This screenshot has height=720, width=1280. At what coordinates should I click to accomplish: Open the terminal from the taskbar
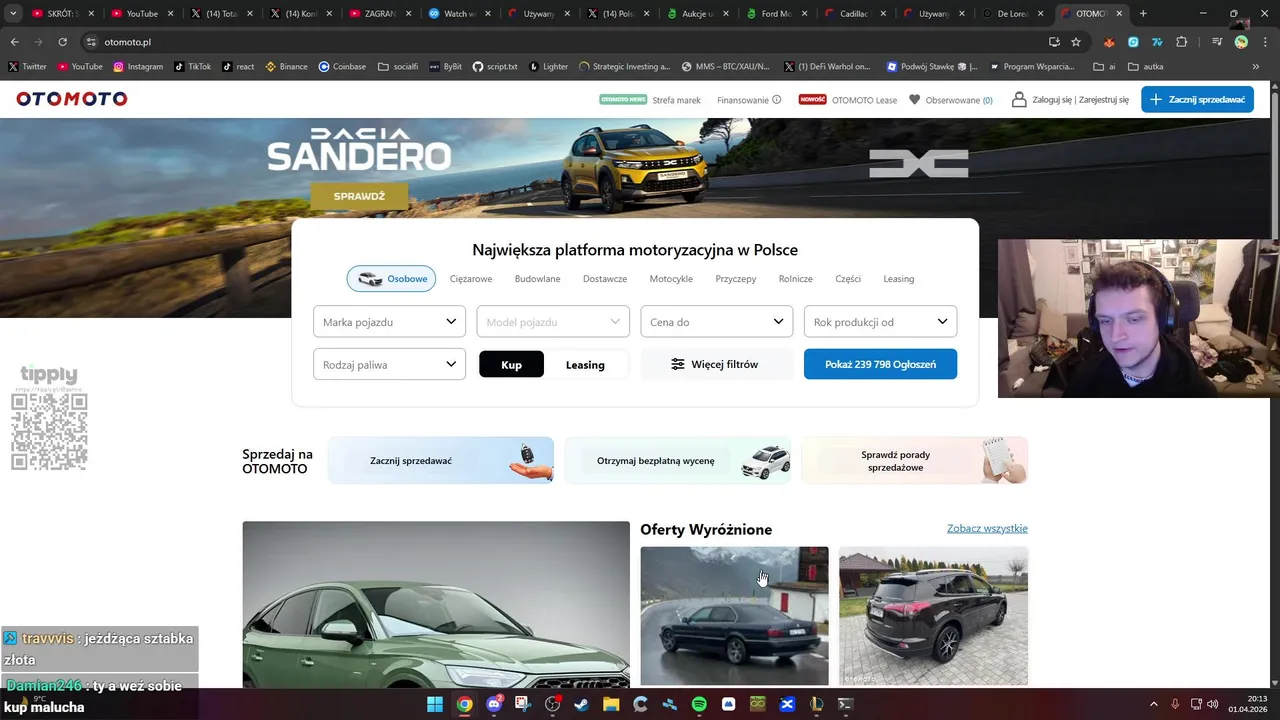[x=845, y=704]
